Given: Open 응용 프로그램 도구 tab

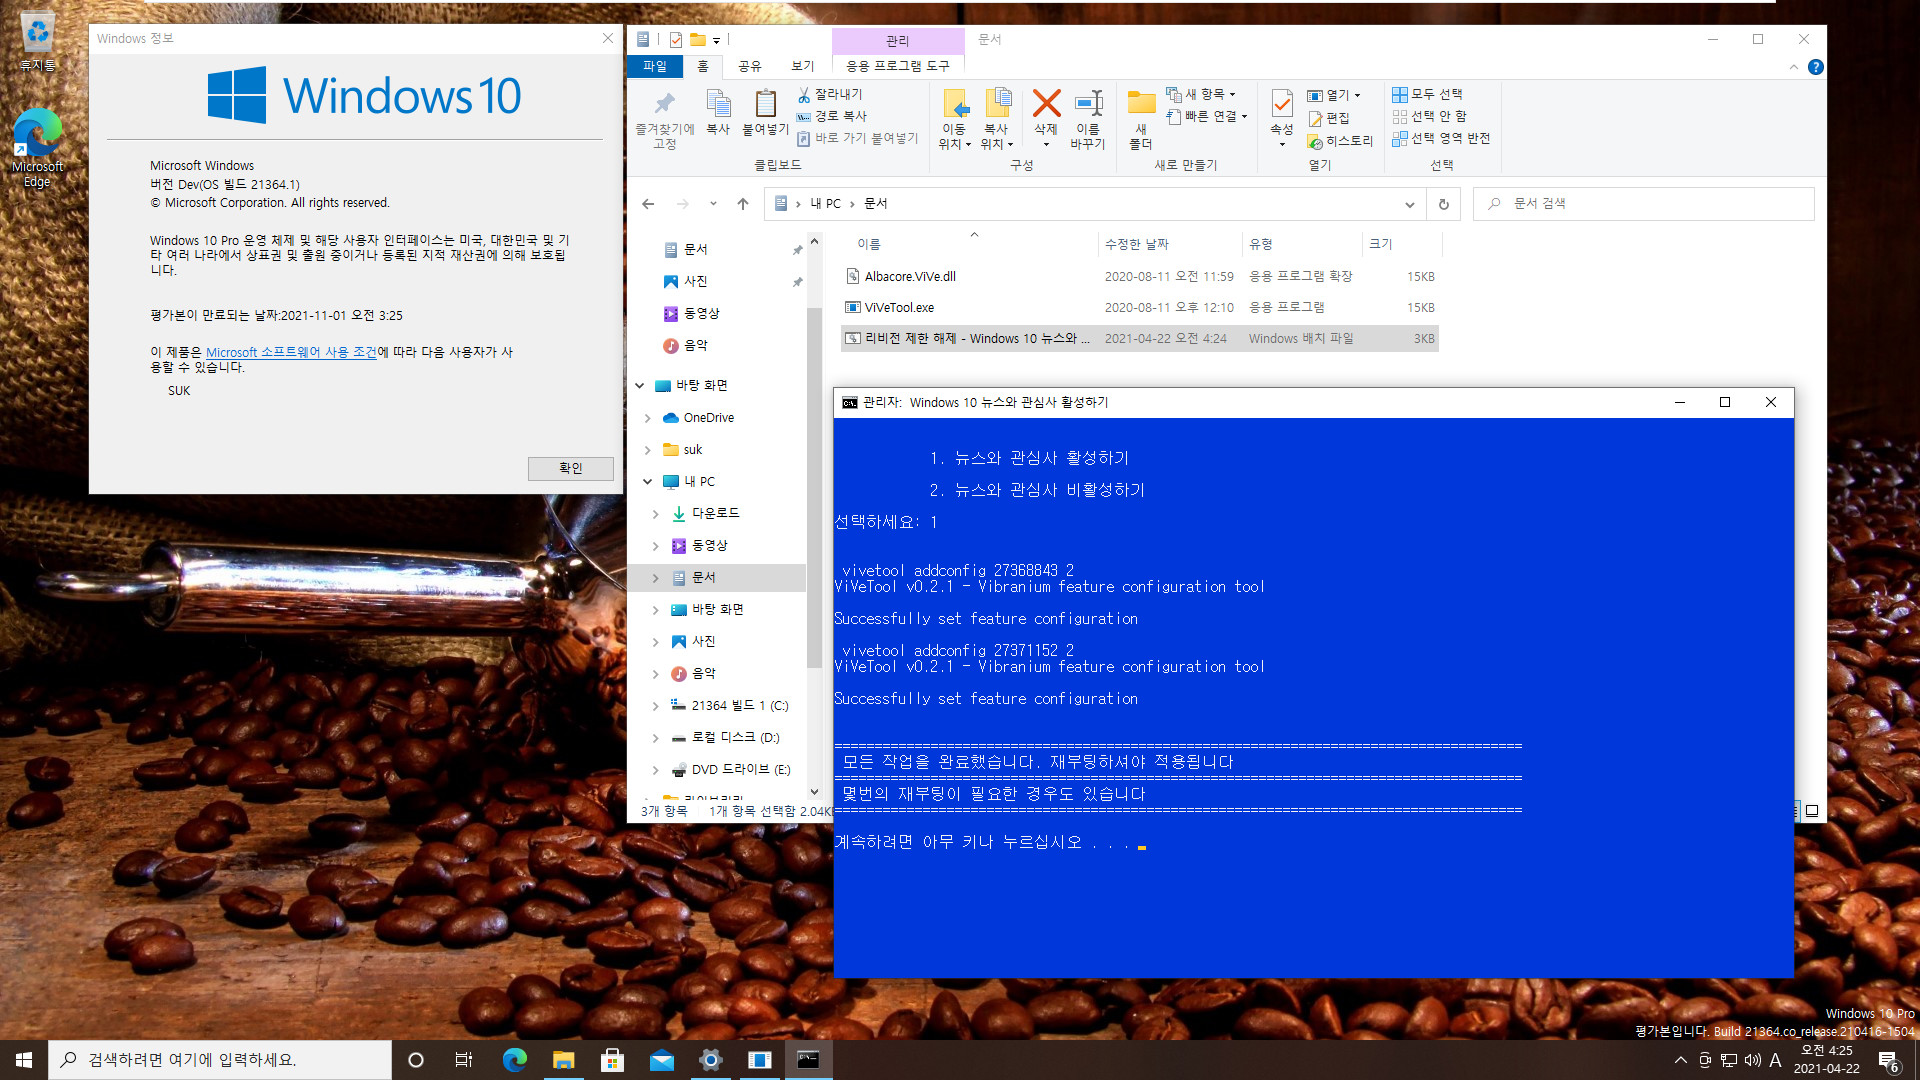Looking at the screenshot, I should [x=898, y=66].
